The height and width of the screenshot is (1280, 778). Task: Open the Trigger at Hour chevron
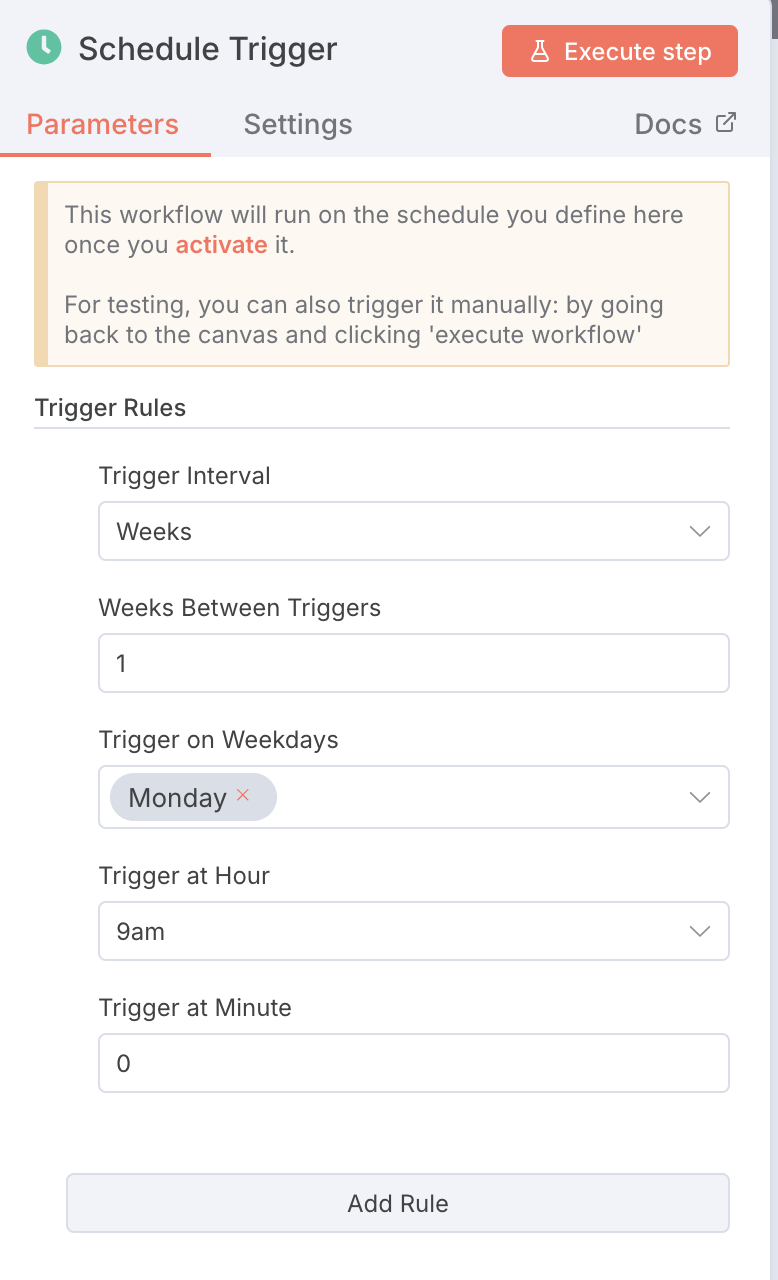[x=700, y=931]
